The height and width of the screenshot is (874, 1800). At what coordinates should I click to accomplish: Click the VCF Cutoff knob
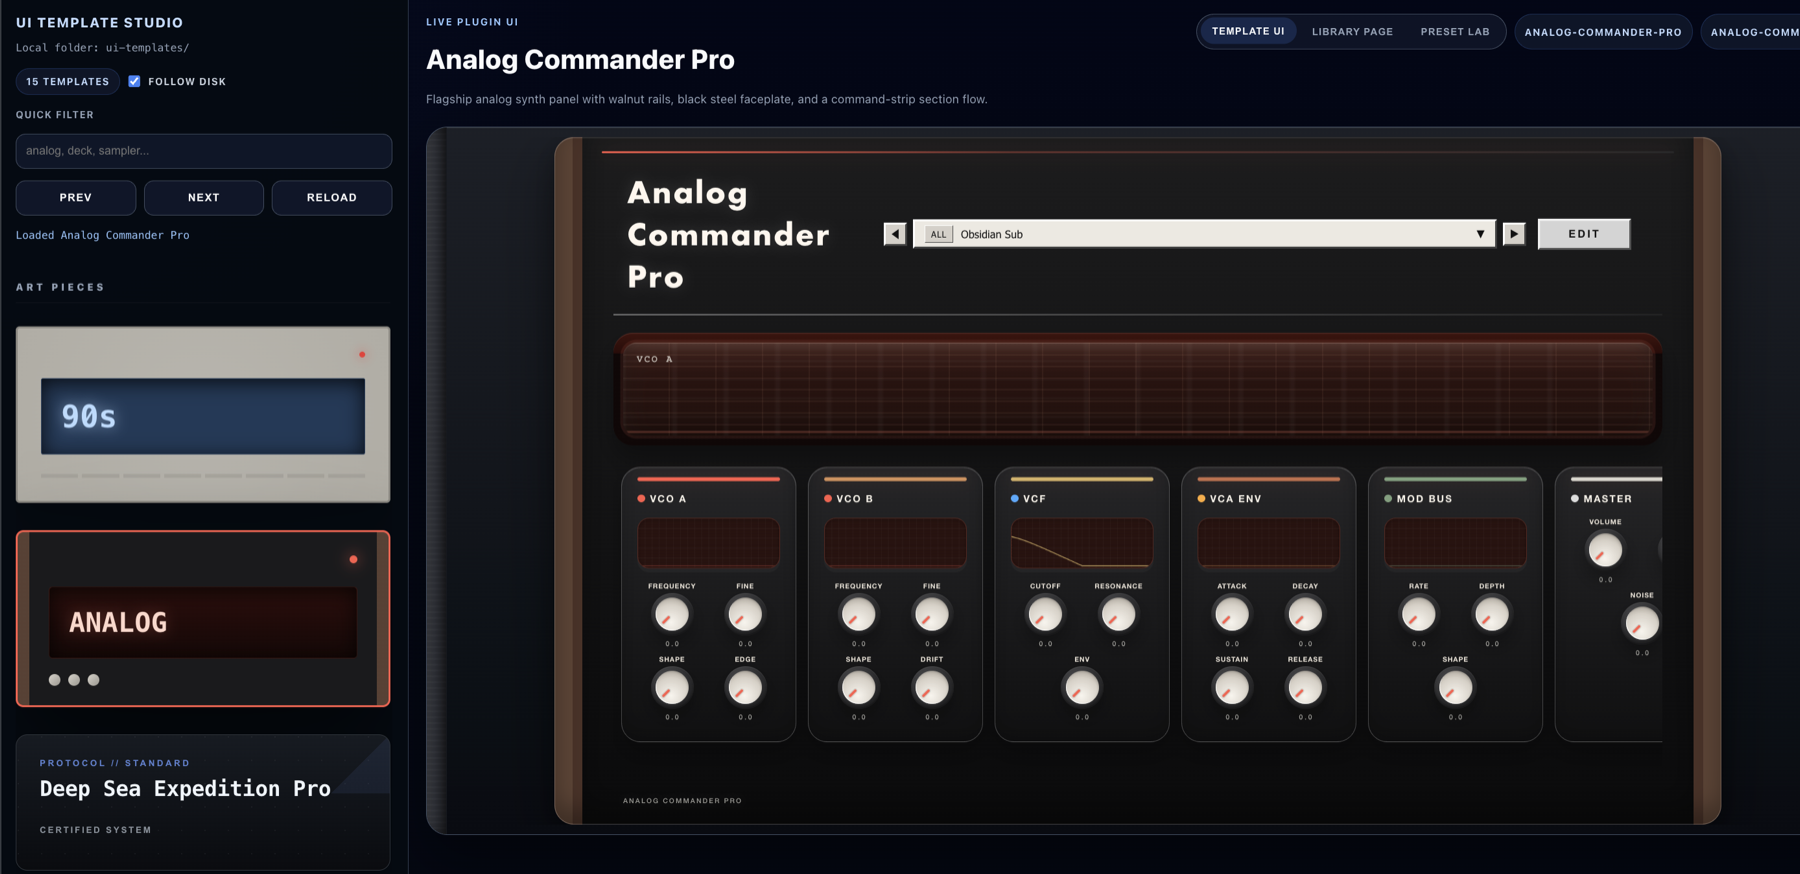click(1045, 615)
